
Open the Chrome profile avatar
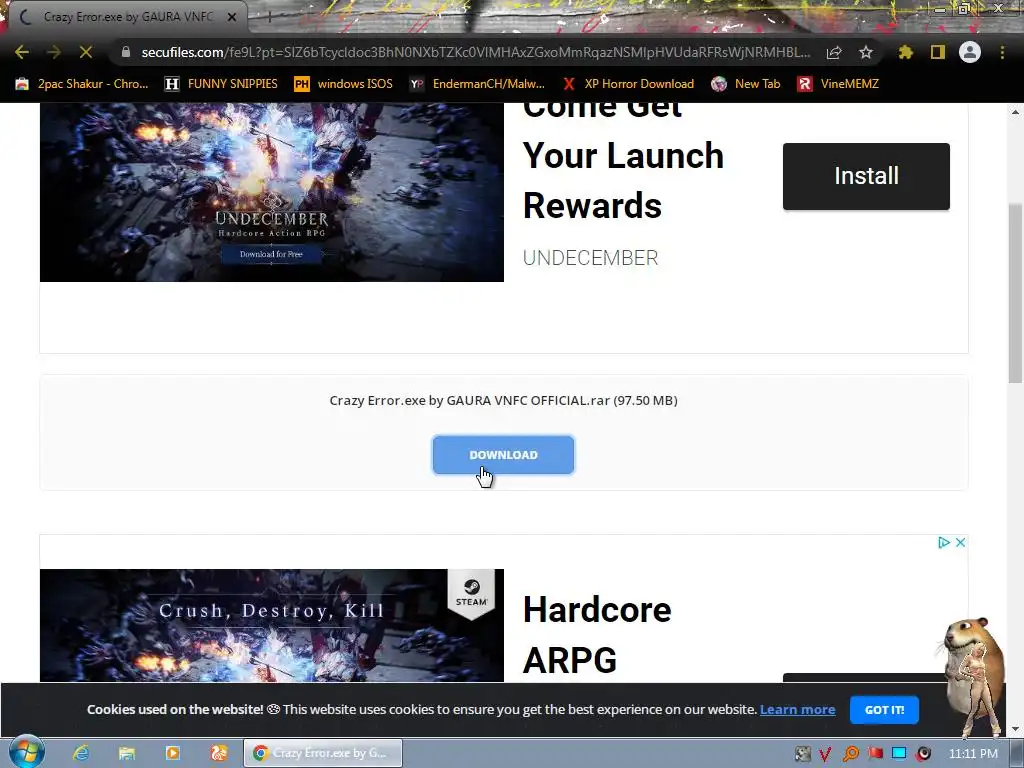[970, 52]
